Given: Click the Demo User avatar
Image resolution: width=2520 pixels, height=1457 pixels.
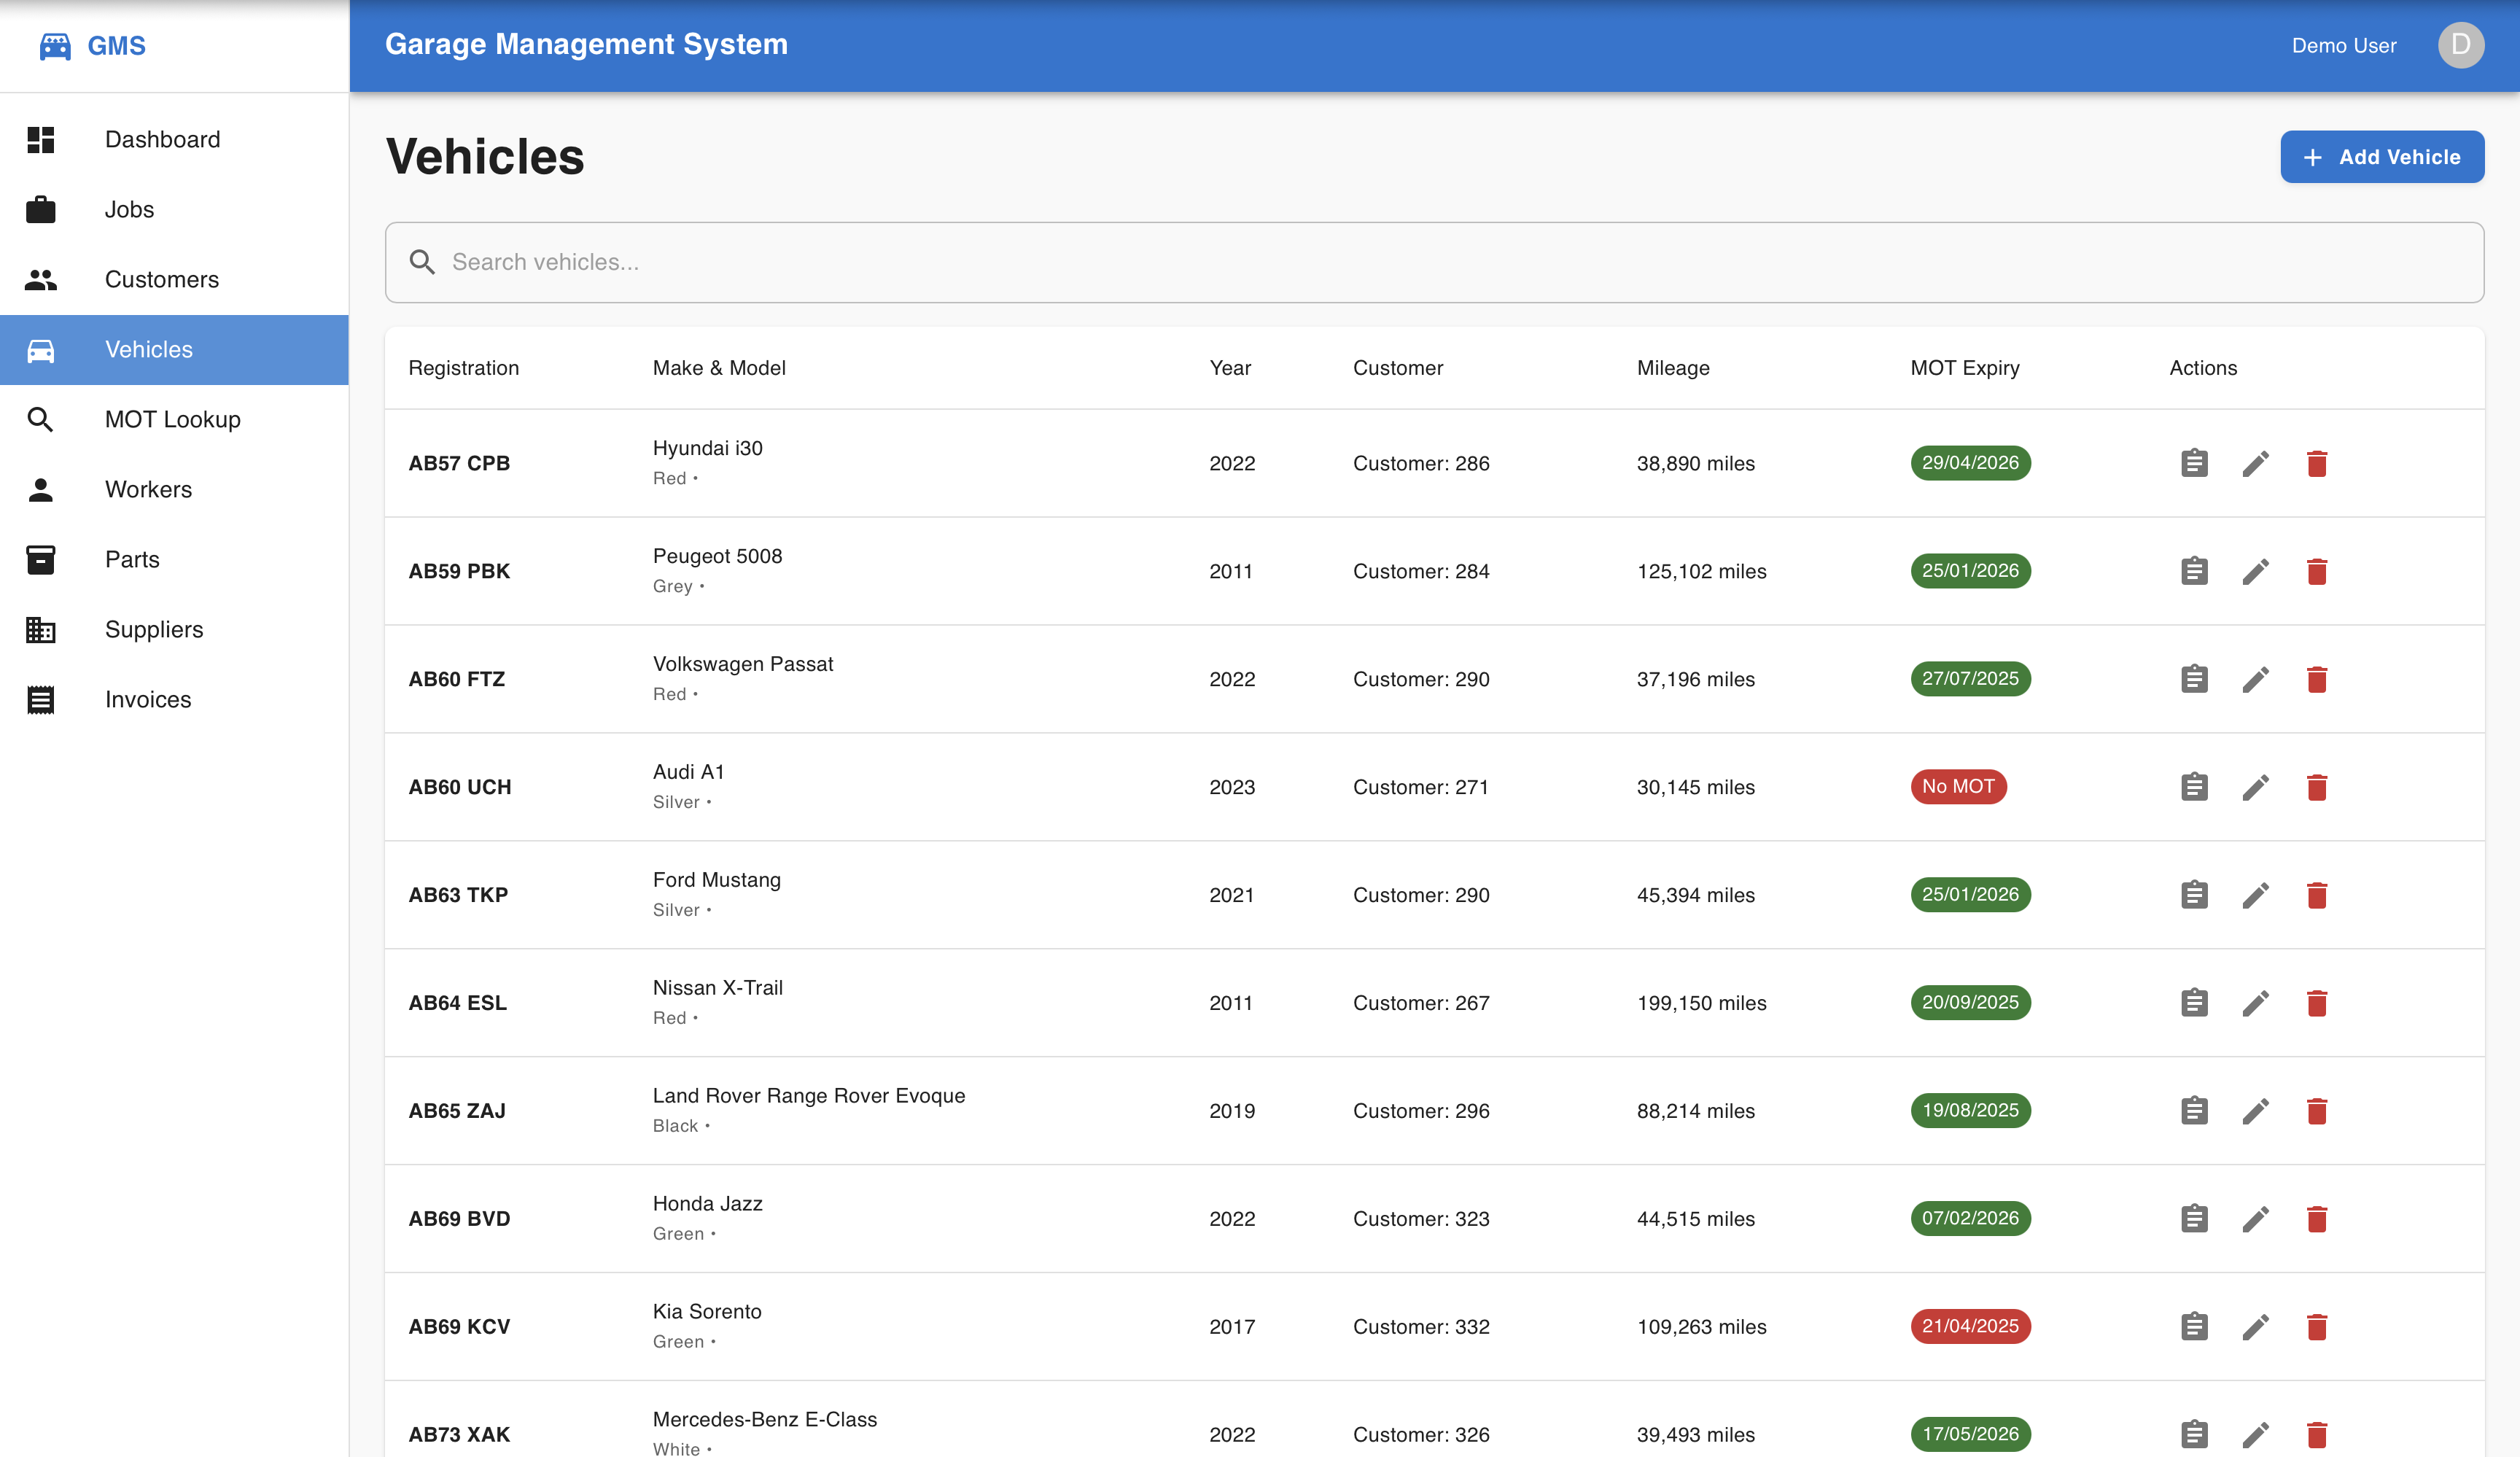Looking at the screenshot, I should pyautogui.click(x=2461, y=45).
